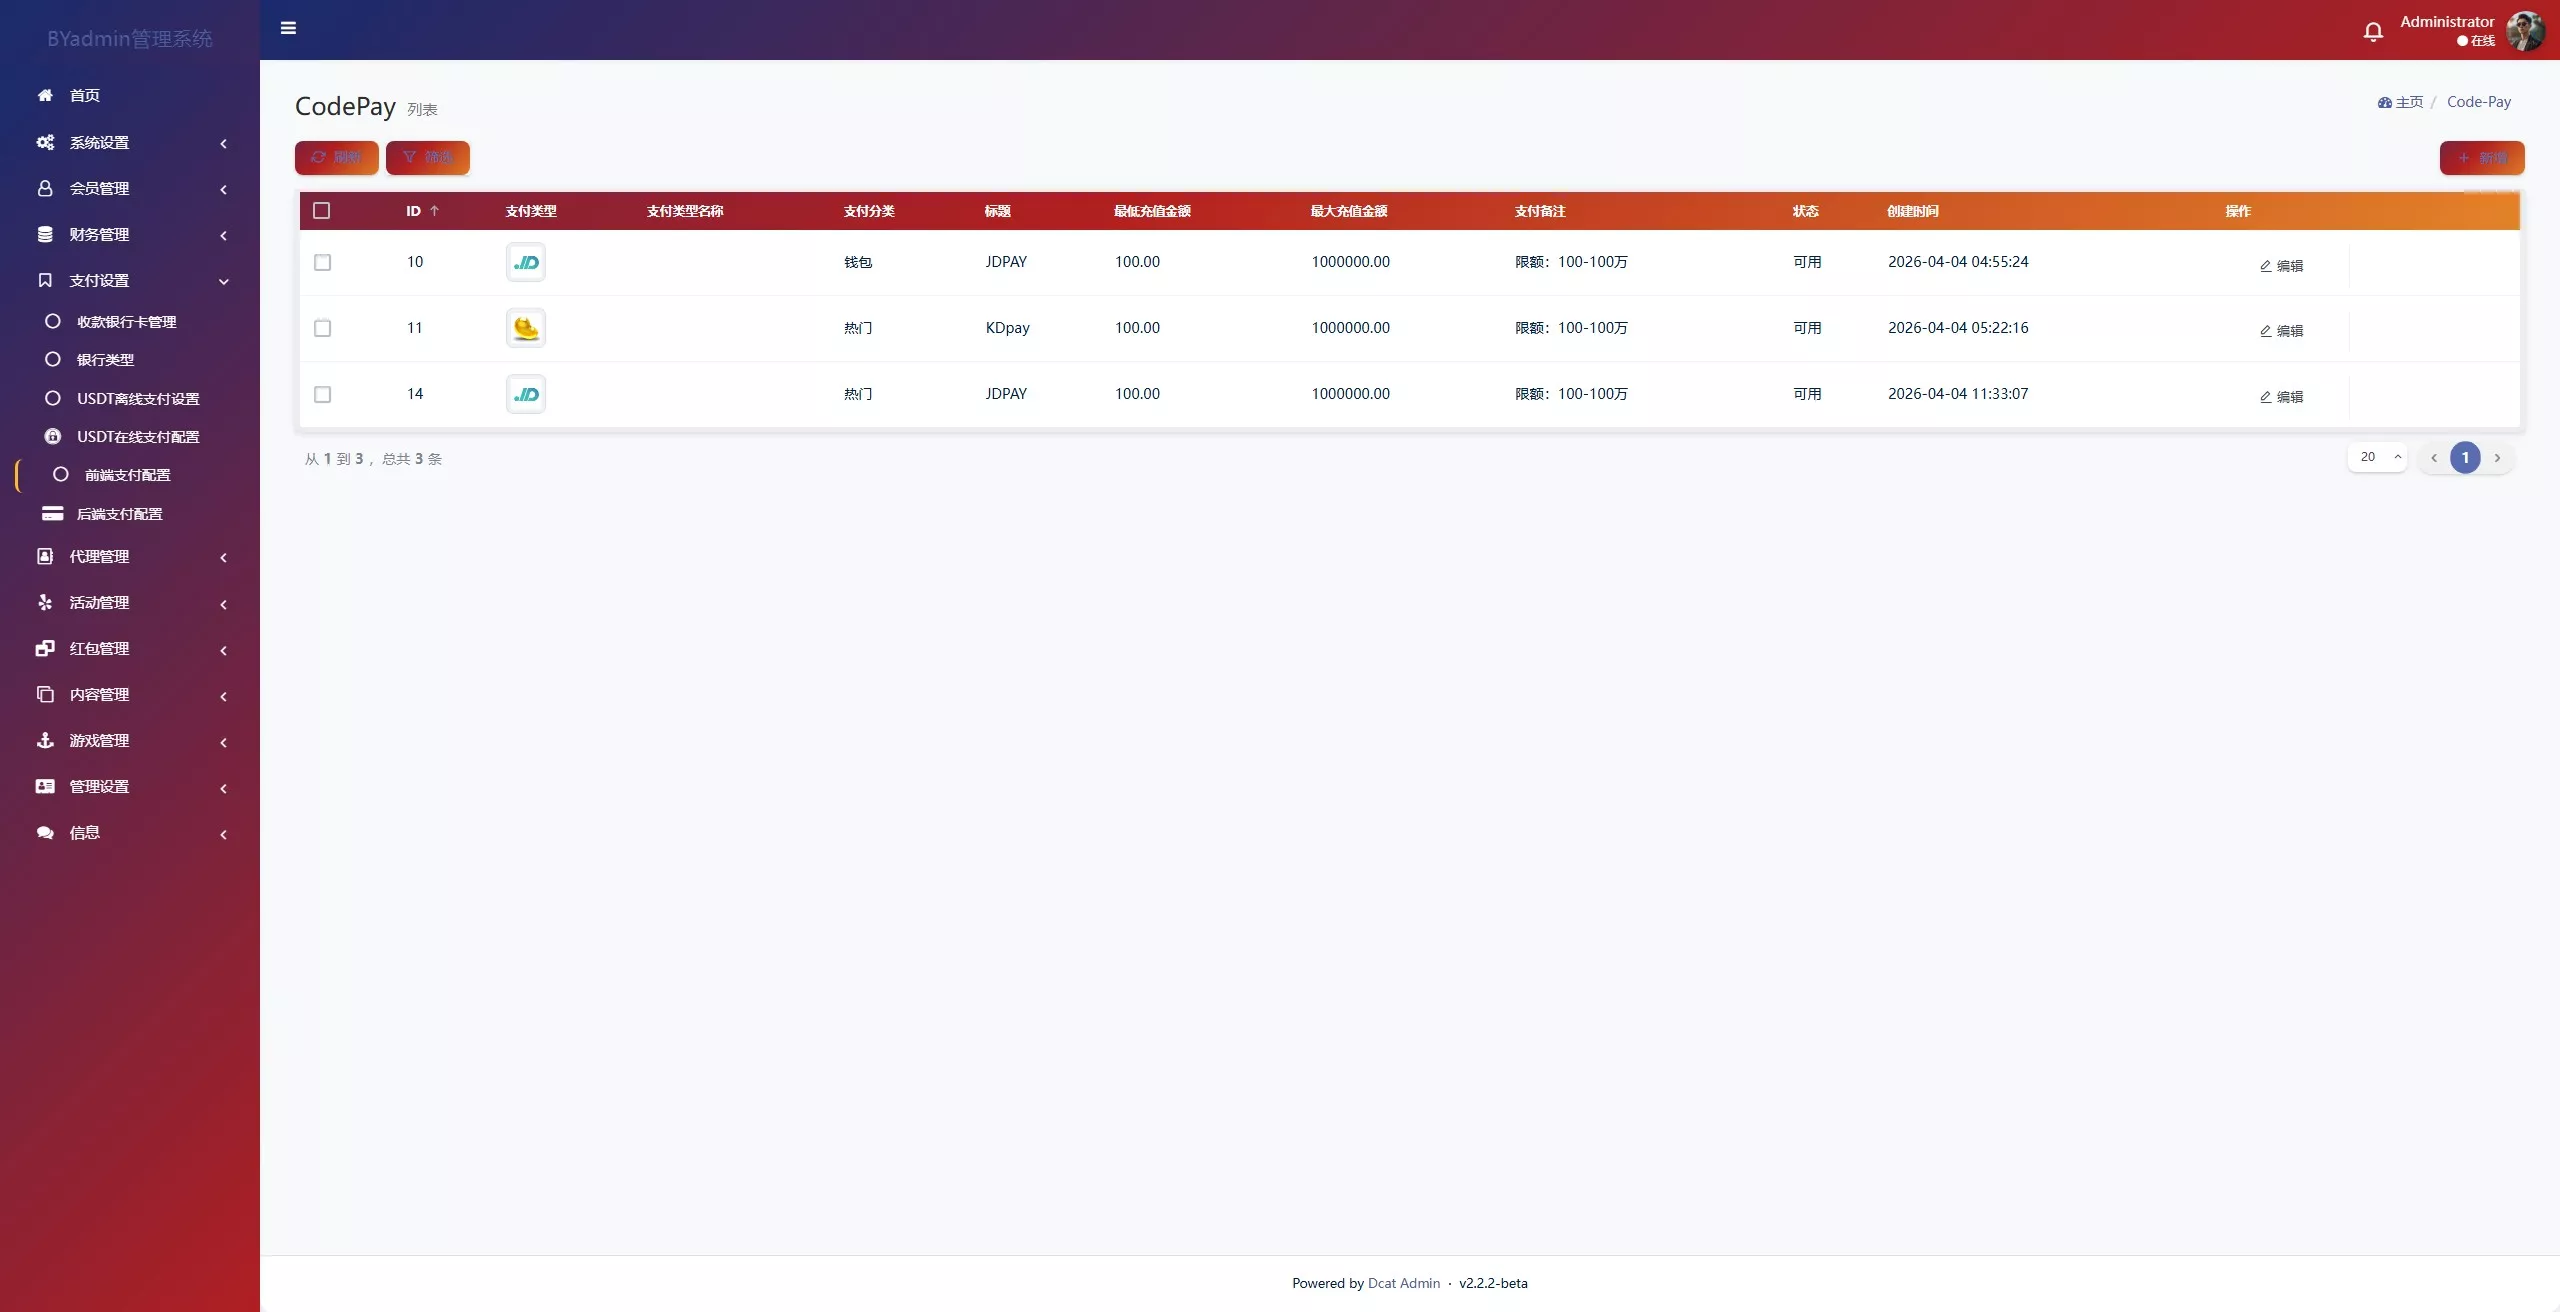Click the 首页 home icon

pos(45,95)
